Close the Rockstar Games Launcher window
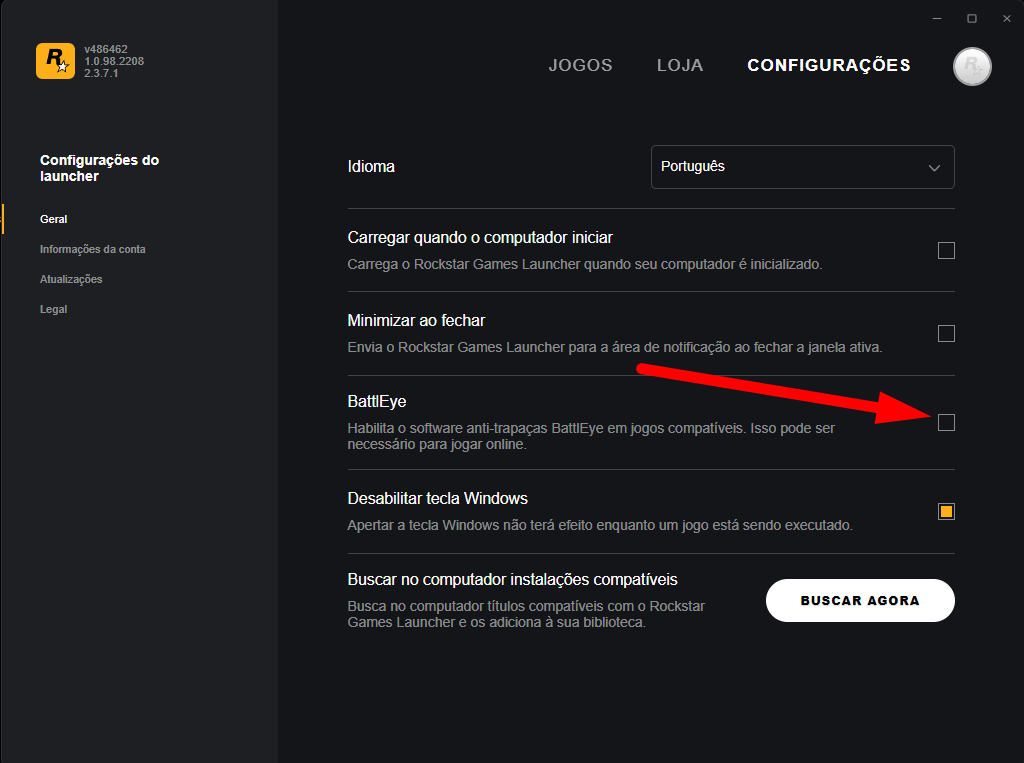Image resolution: width=1024 pixels, height=763 pixels. coord(1006,18)
